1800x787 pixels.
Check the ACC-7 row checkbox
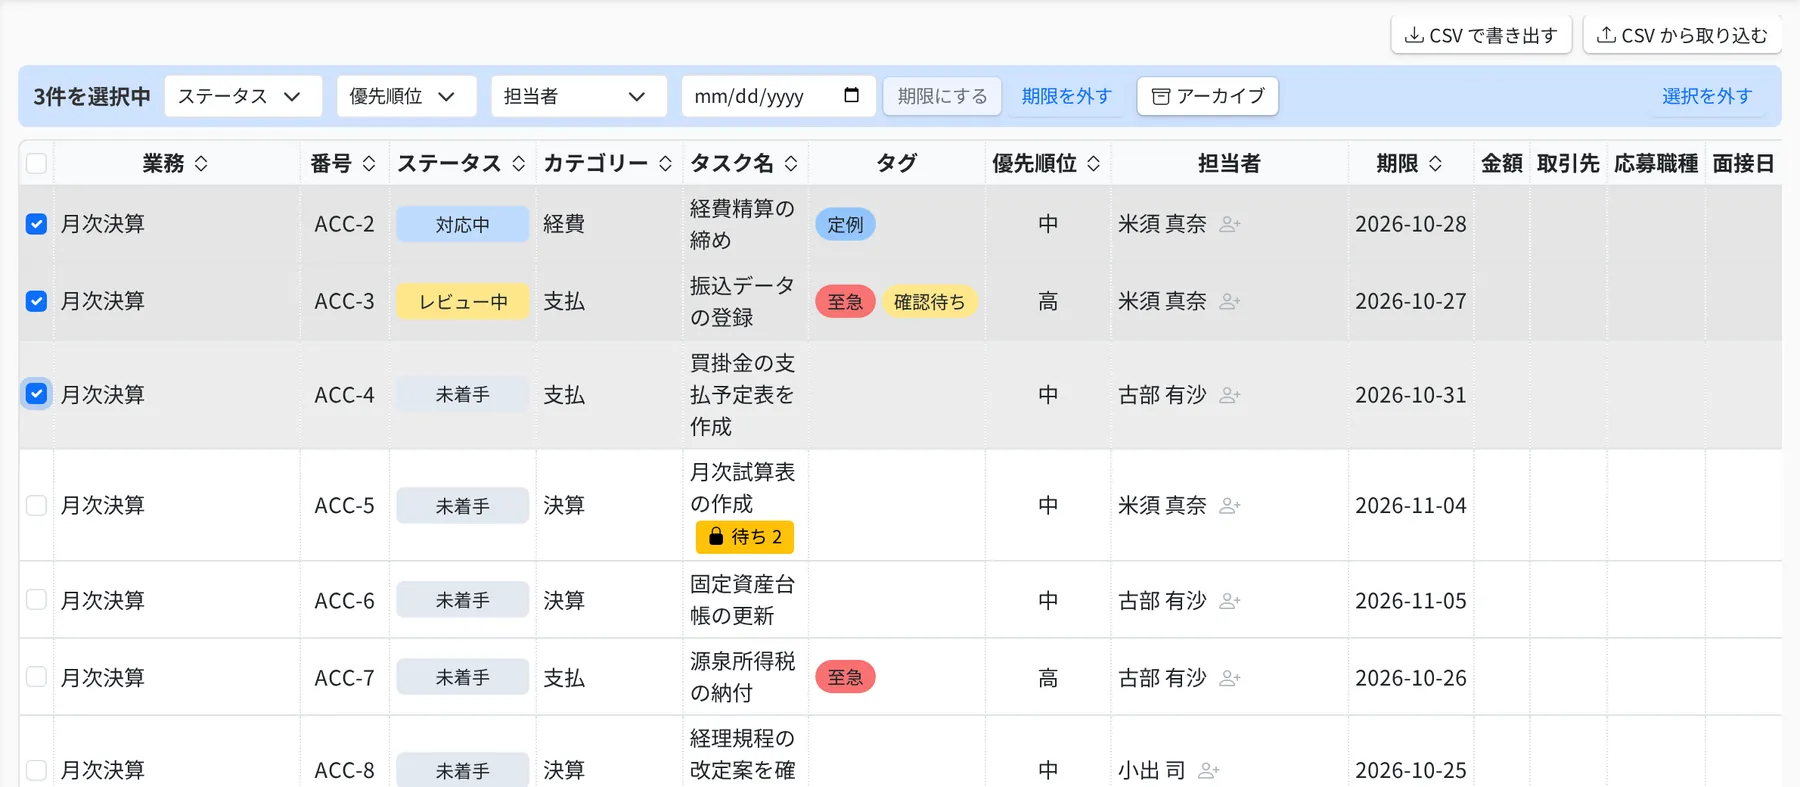click(36, 677)
